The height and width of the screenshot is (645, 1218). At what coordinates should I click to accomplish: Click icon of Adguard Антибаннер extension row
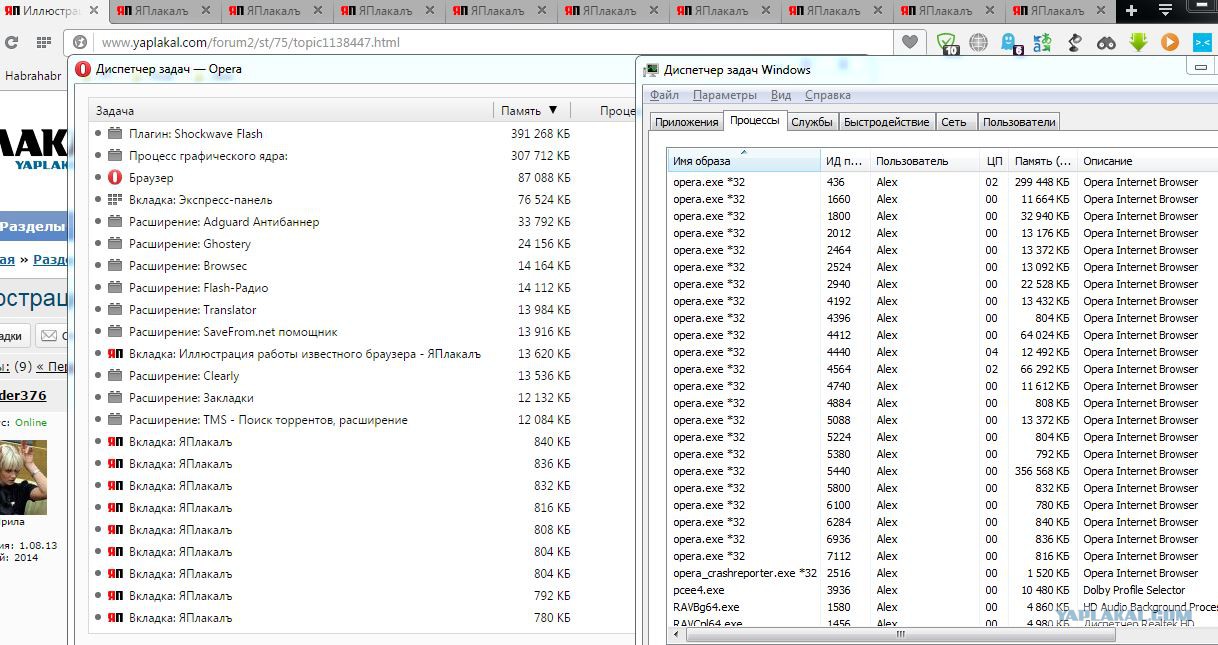coord(115,222)
